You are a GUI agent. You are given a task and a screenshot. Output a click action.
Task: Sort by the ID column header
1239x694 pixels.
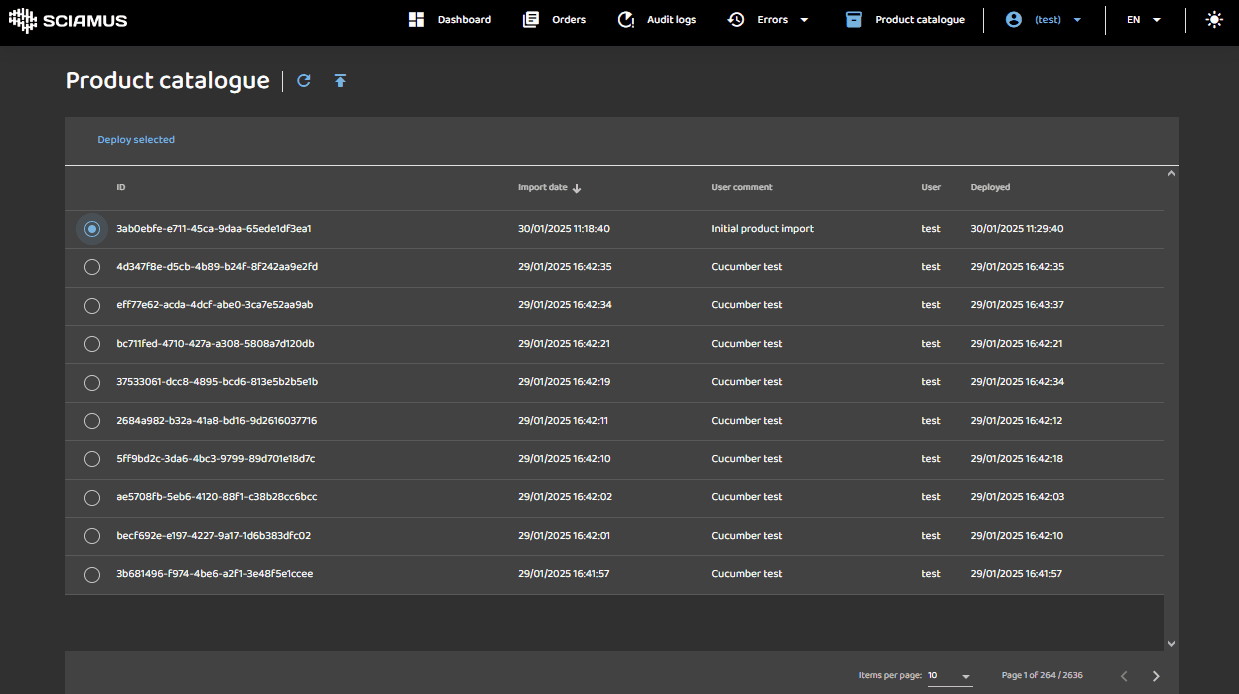click(121, 187)
